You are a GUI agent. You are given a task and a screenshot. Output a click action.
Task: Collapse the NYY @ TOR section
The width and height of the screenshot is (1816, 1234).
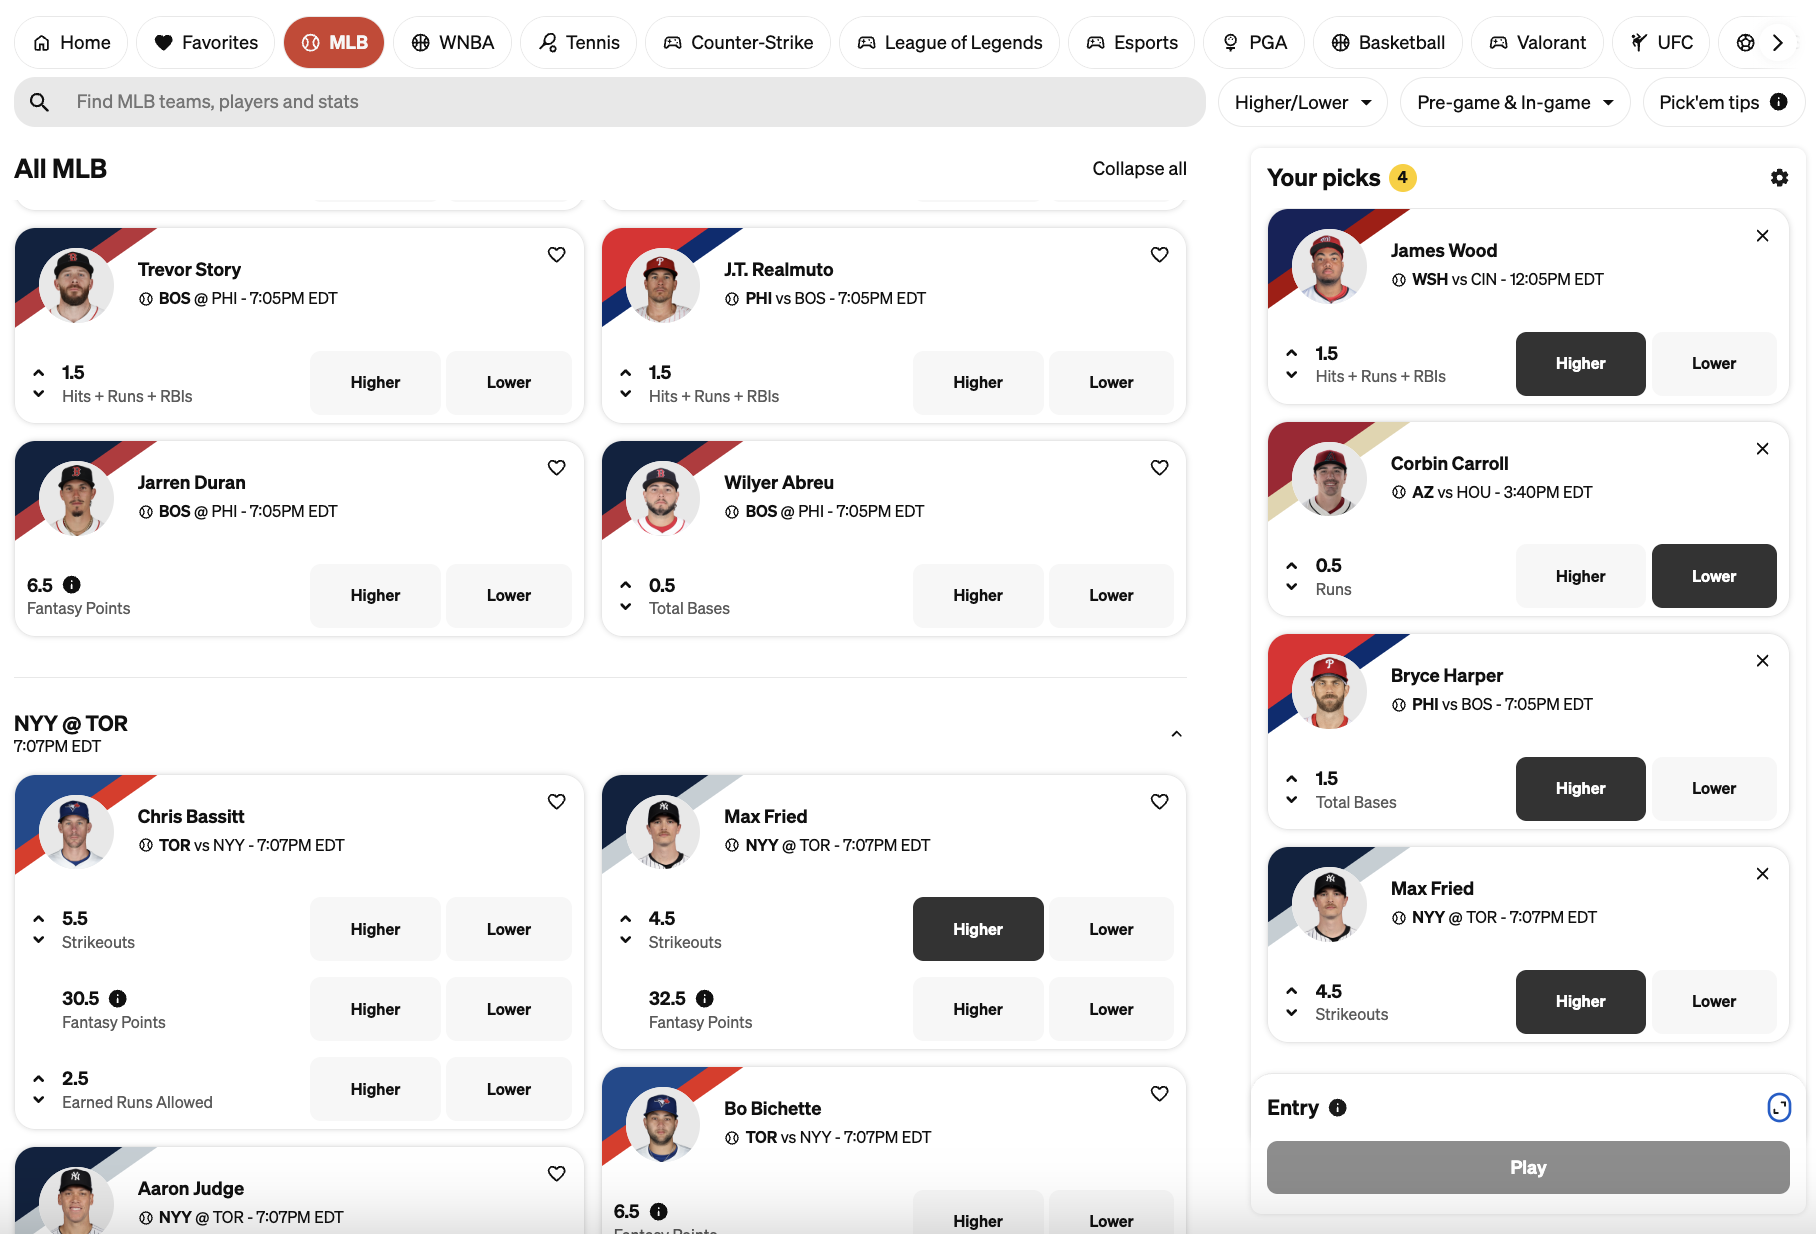click(1177, 734)
